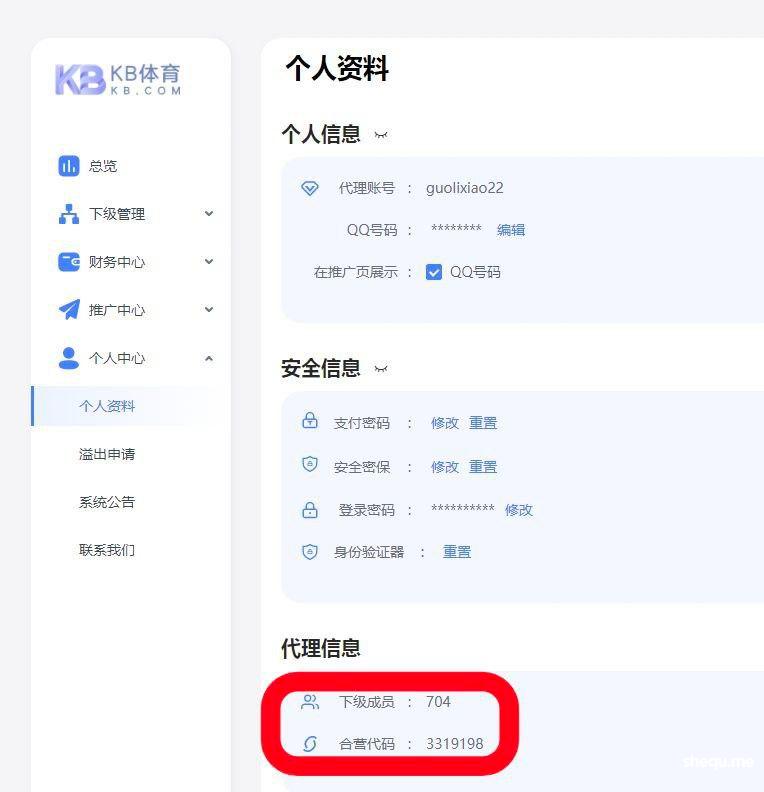Click the 合营代码 link icon
Image resolution: width=764 pixels, height=792 pixels.
pyautogui.click(x=310, y=744)
